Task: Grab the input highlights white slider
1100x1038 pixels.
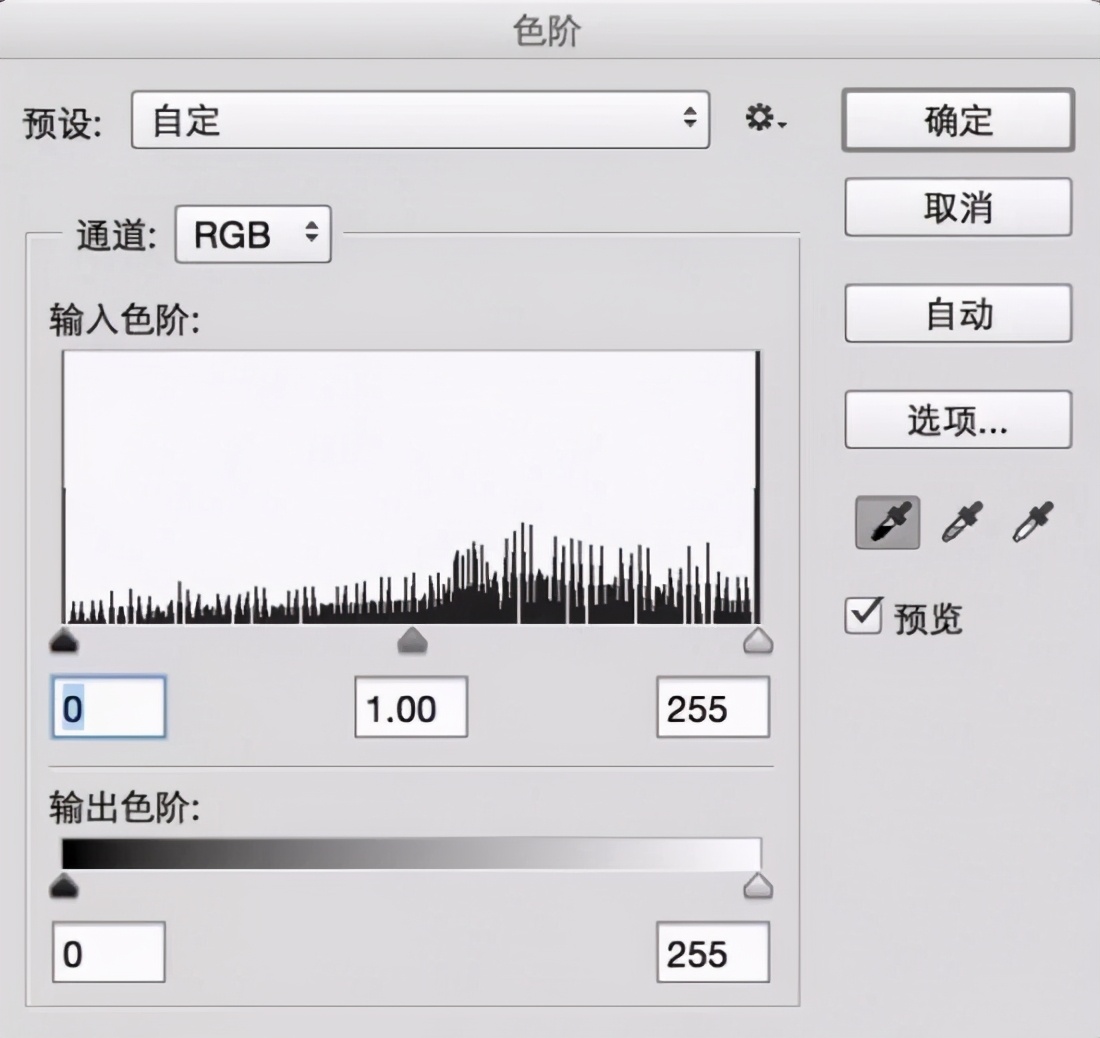Action: 758,641
